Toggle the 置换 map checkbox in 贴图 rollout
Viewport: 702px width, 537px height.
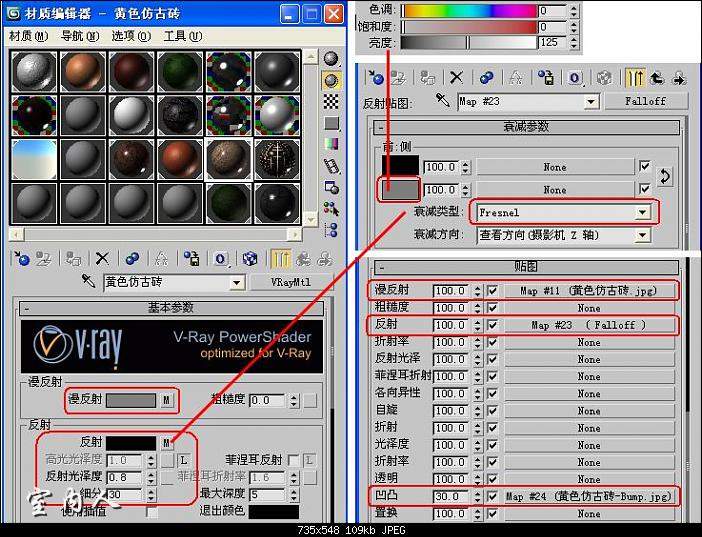492,513
